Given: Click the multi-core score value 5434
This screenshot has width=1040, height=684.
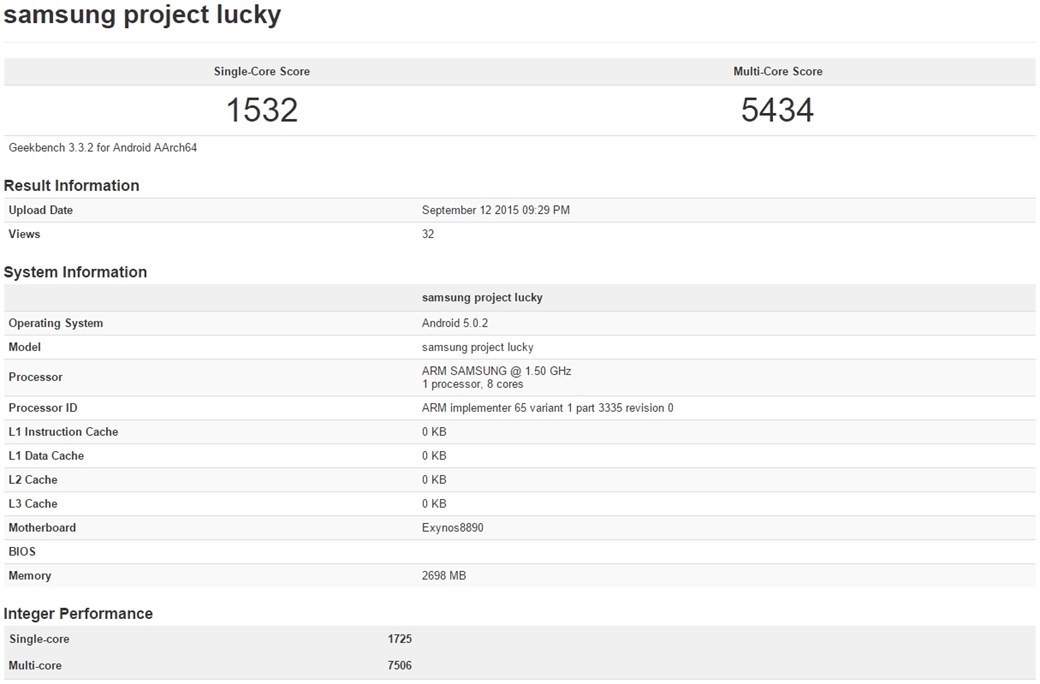Looking at the screenshot, I should [777, 110].
